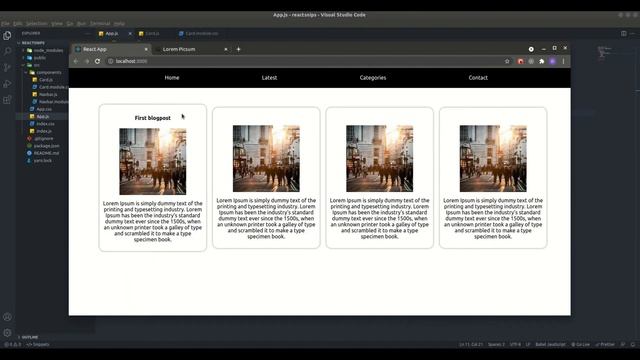Open the purple profile avatar in browser
The width and height of the screenshot is (640, 360).
552,61
